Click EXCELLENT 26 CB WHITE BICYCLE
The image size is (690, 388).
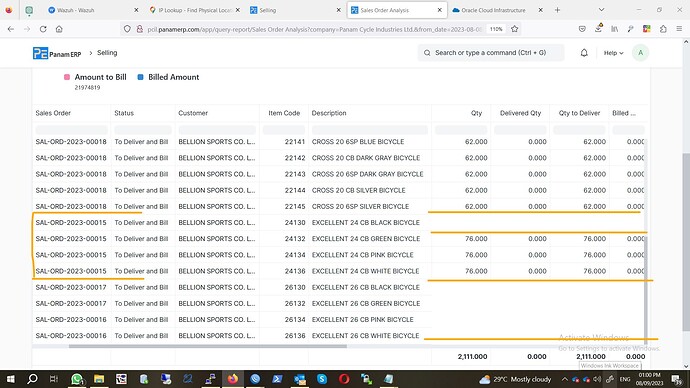coord(365,336)
